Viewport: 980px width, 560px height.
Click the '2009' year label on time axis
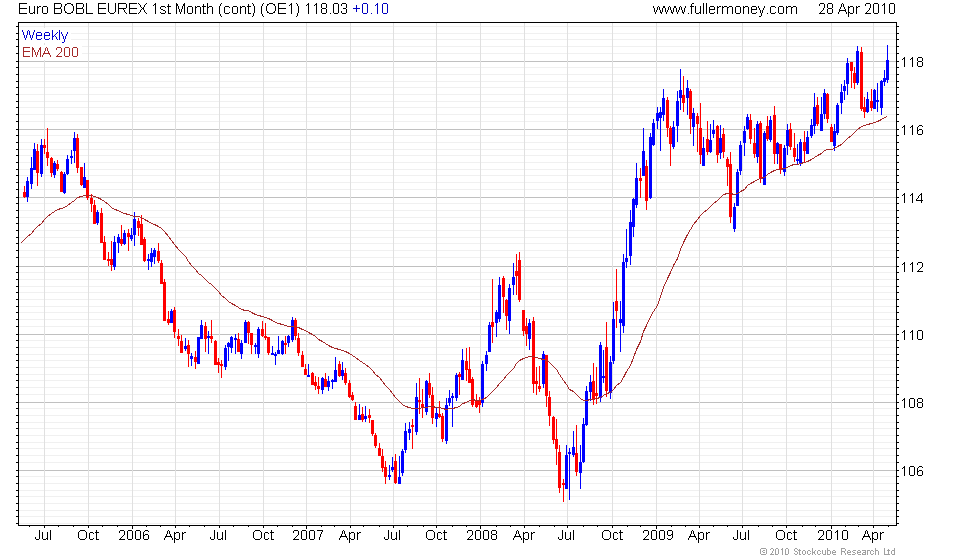(658, 535)
